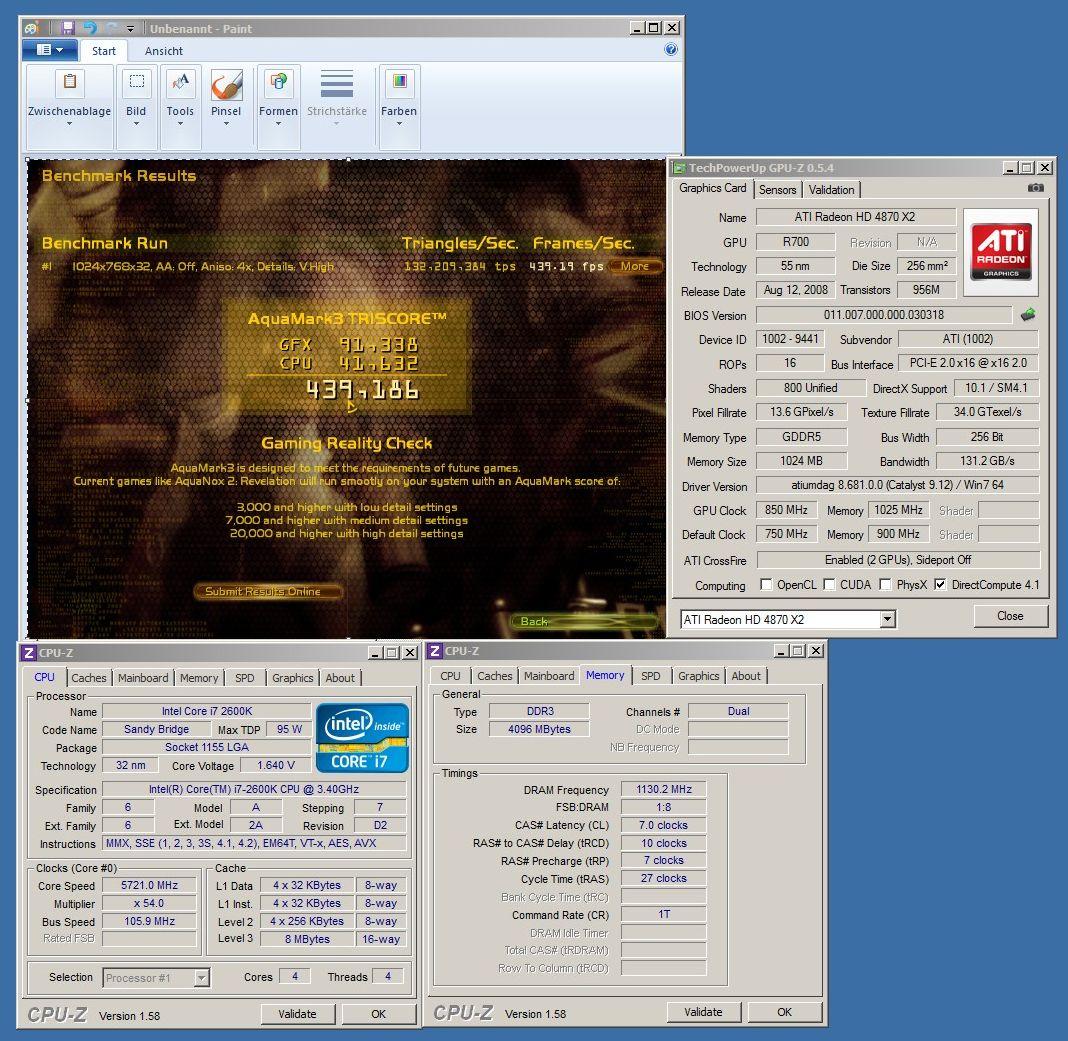1068x1041 pixels.
Task: Toggle the CUDA checkbox
Action: [829, 585]
